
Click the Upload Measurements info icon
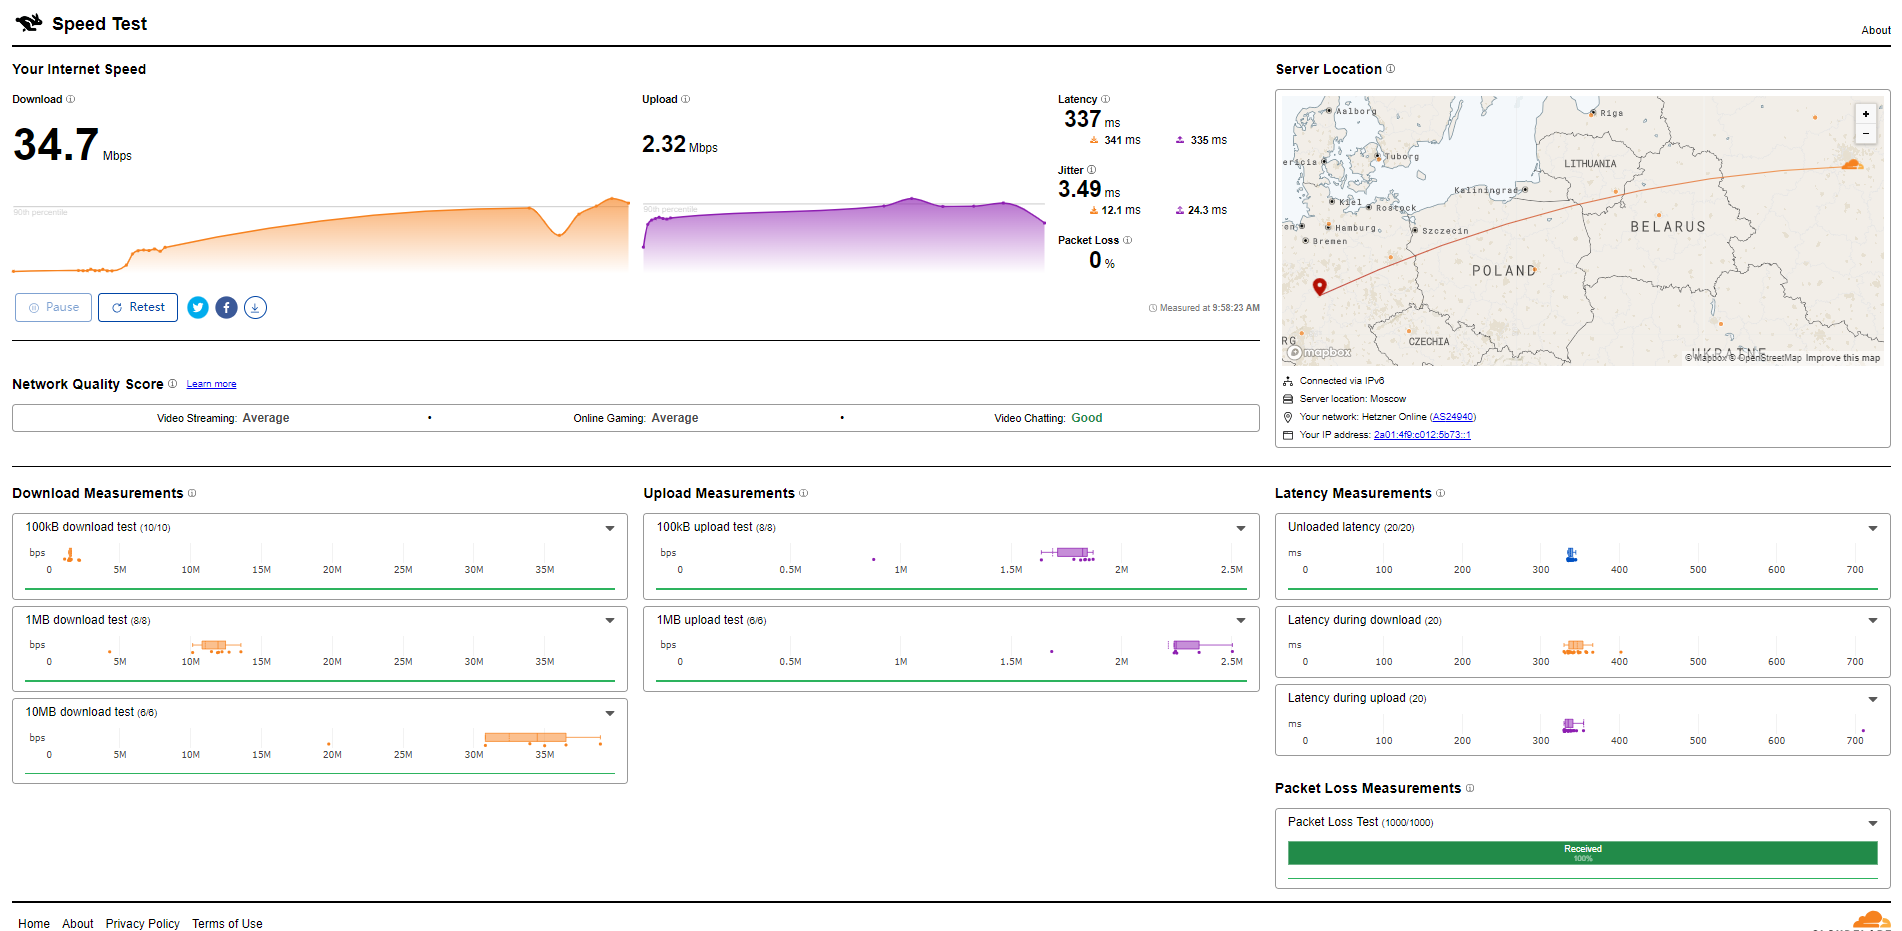803,493
